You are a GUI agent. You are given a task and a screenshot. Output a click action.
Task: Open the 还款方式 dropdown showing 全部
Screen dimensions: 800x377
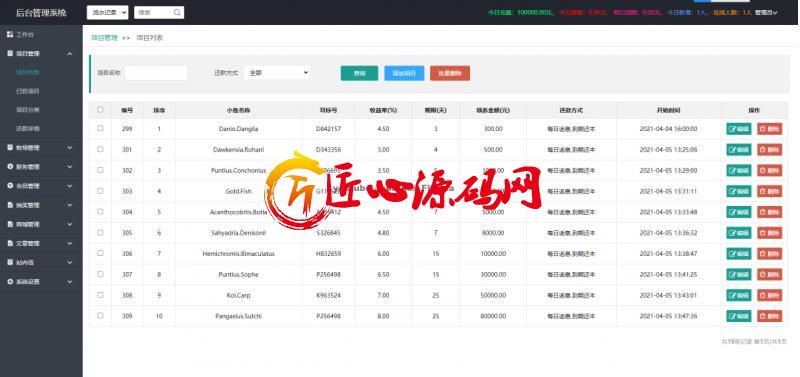pyautogui.click(x=277, y=73)
